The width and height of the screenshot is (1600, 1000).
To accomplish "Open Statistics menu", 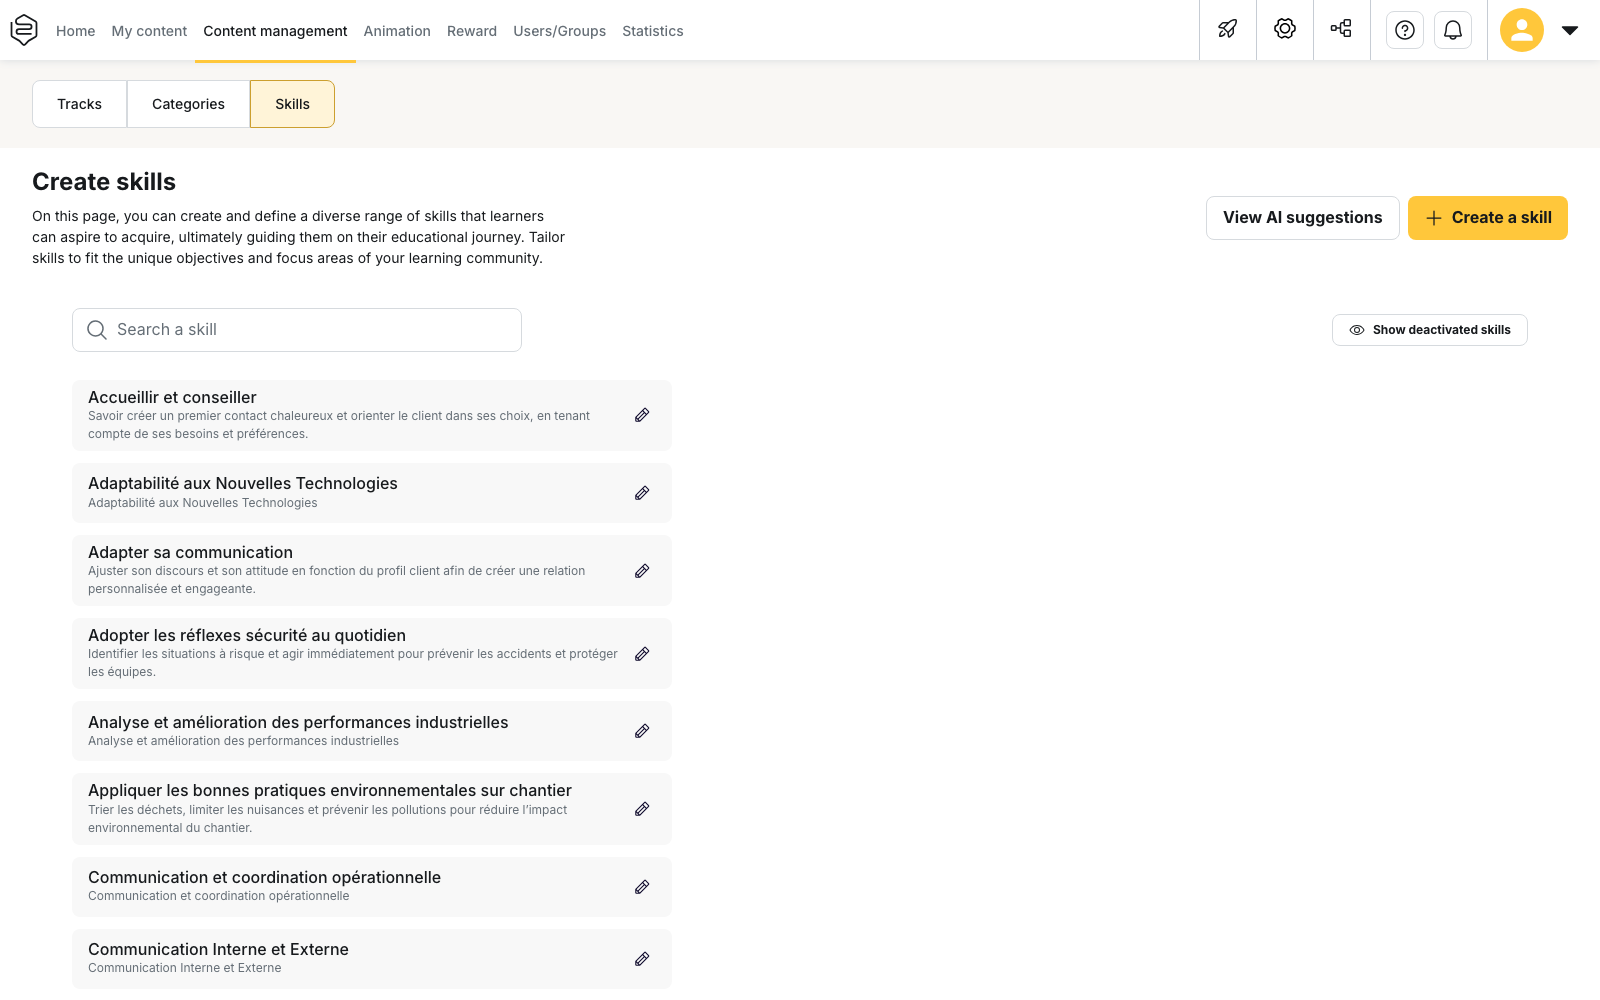I will (653, 31).
